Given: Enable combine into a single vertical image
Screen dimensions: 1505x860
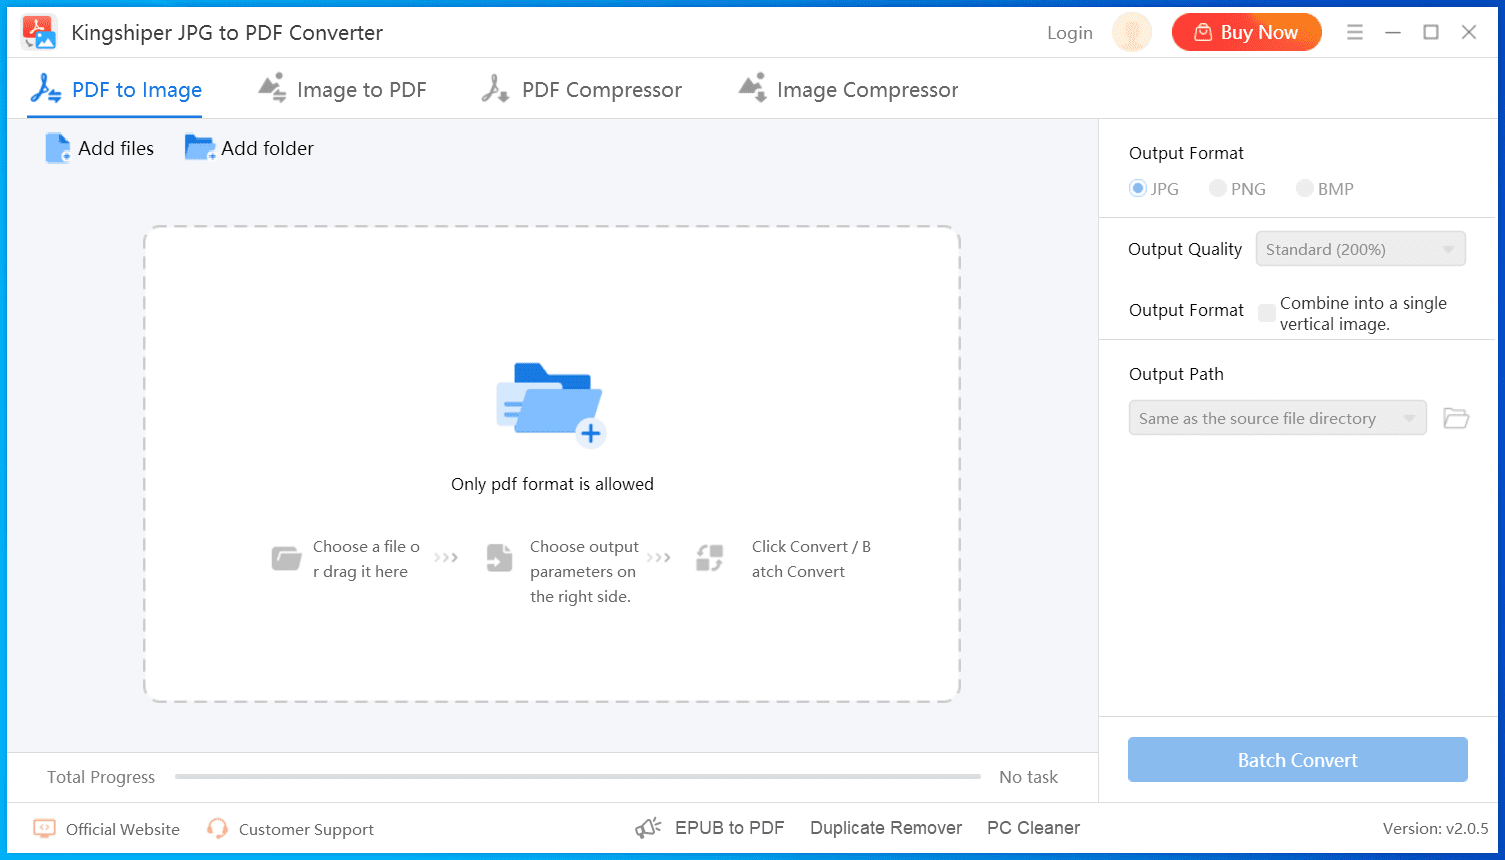Looking at the screenshot, I should tap(1267, 313).
